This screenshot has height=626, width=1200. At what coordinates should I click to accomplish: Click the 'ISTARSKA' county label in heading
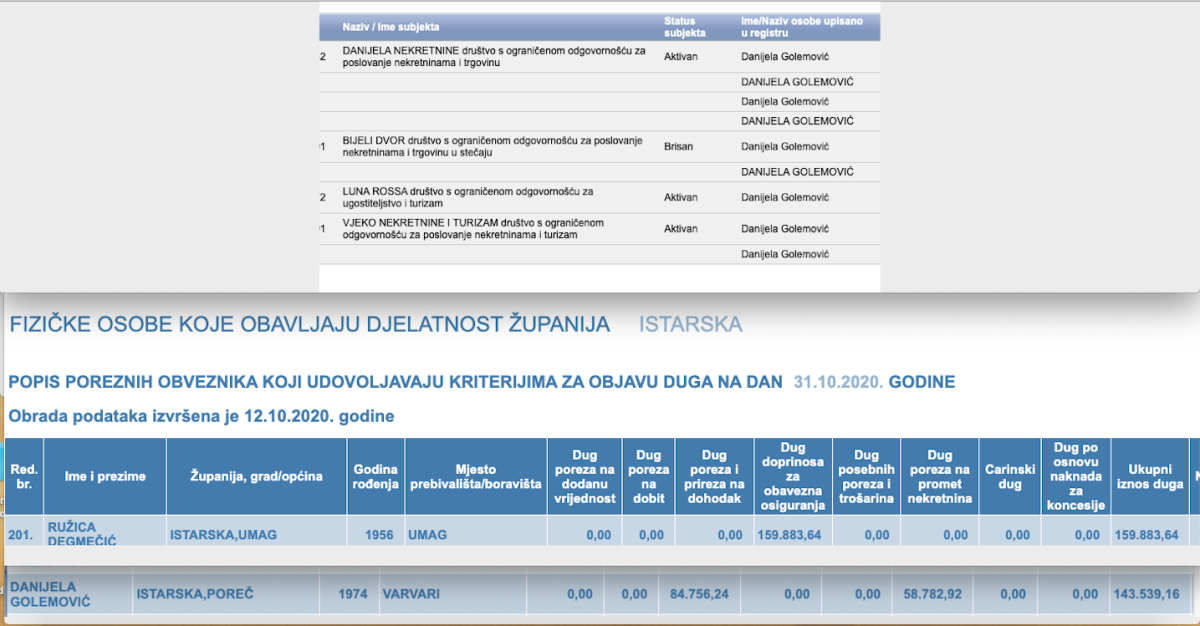click(691, 324)
